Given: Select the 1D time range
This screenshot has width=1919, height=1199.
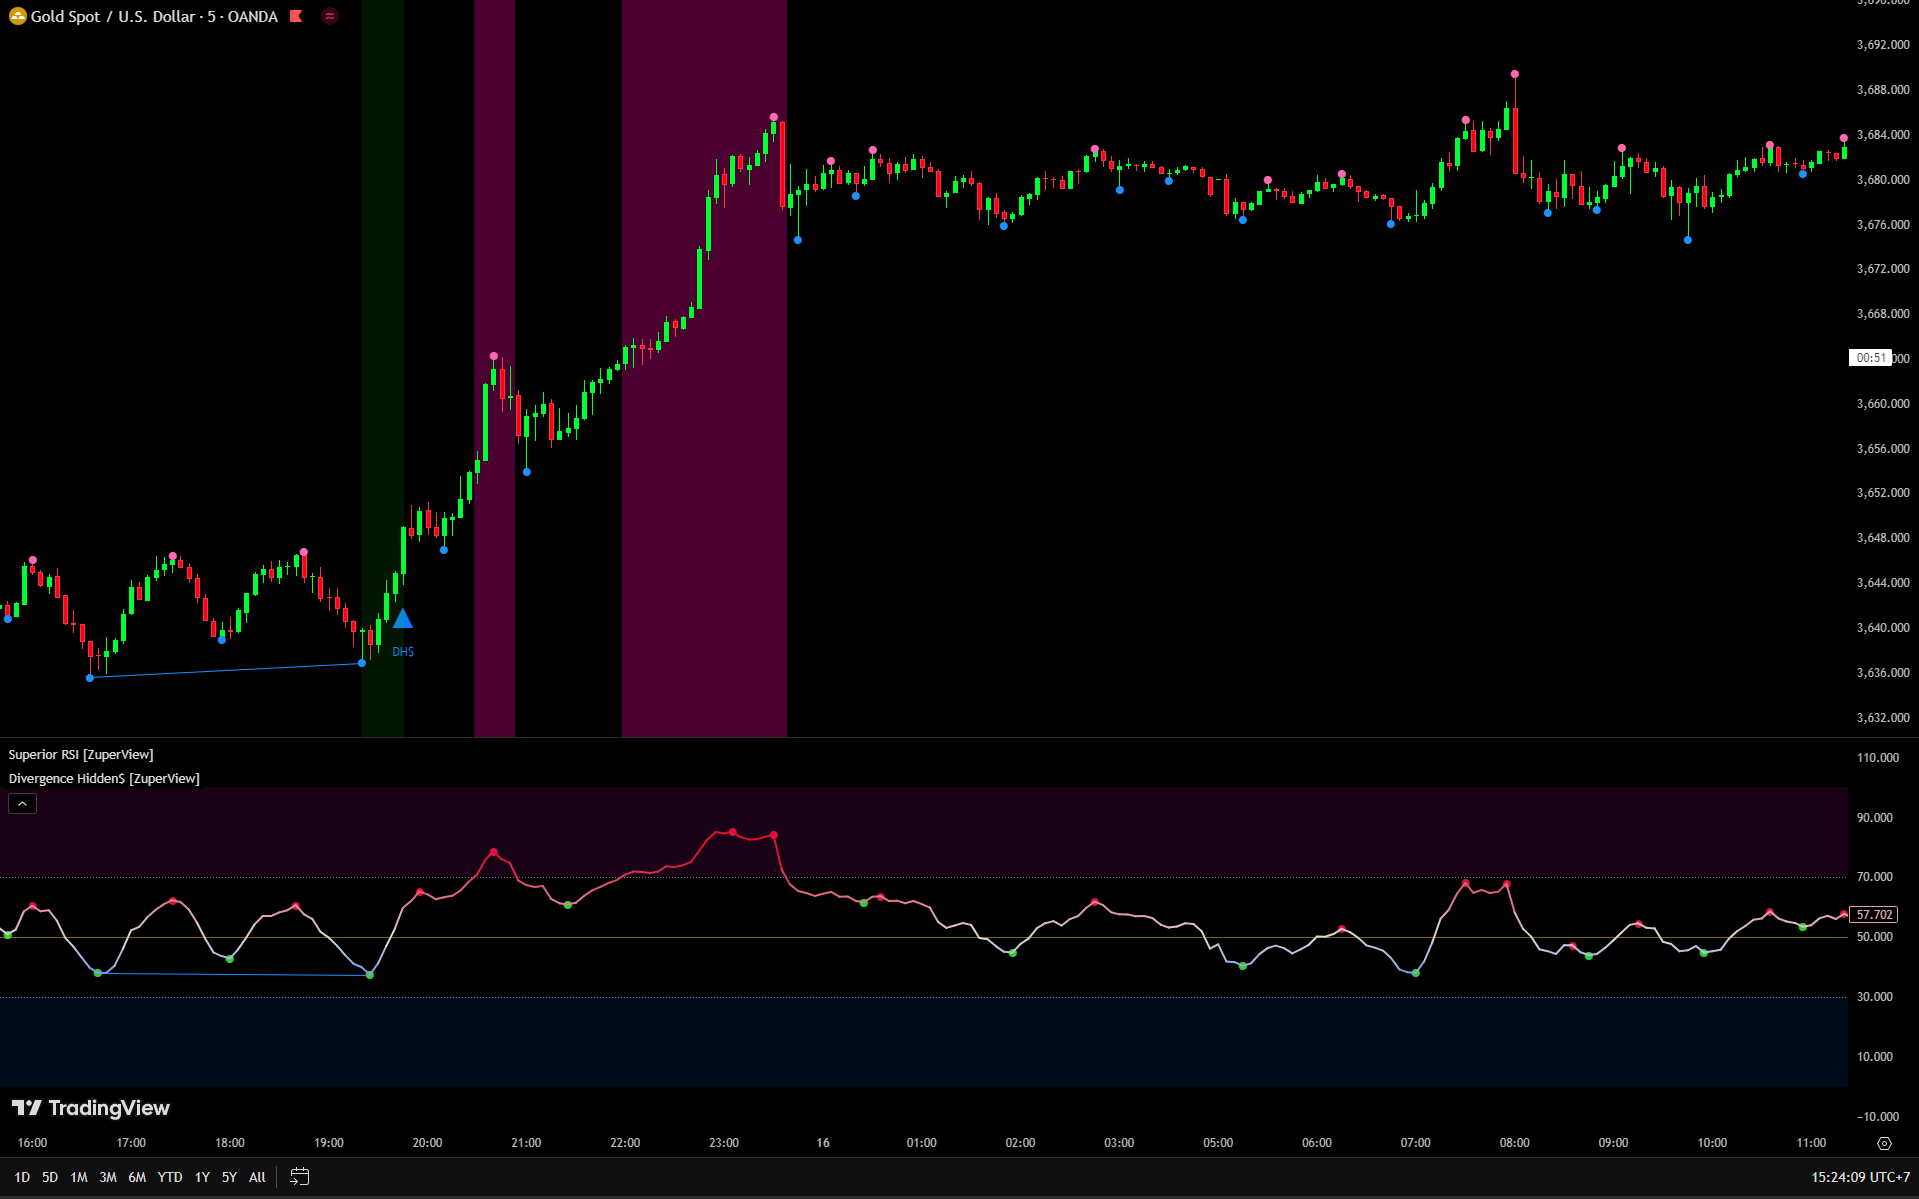Looking at the screenshot, I should coord(22,1177).
